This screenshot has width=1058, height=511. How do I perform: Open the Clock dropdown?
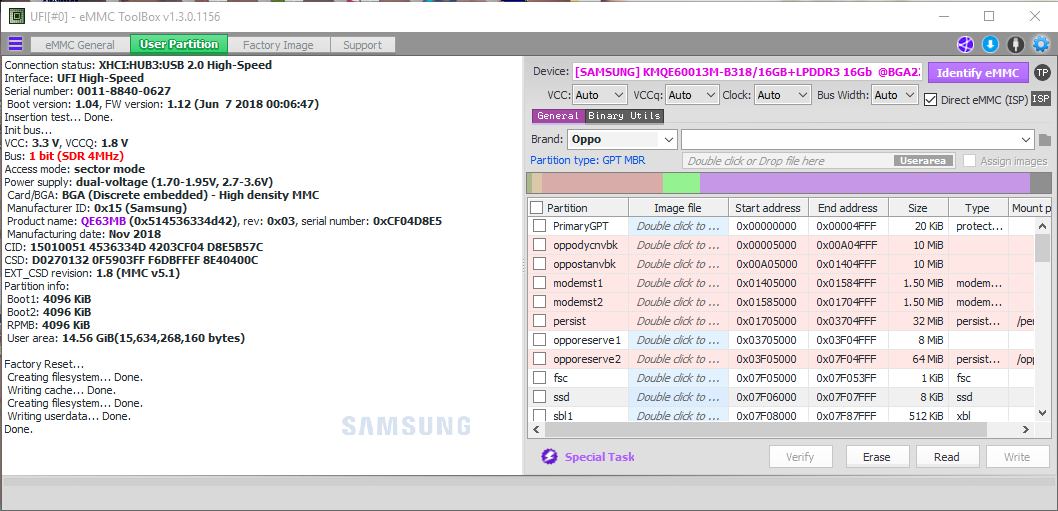tap(783, 95)
